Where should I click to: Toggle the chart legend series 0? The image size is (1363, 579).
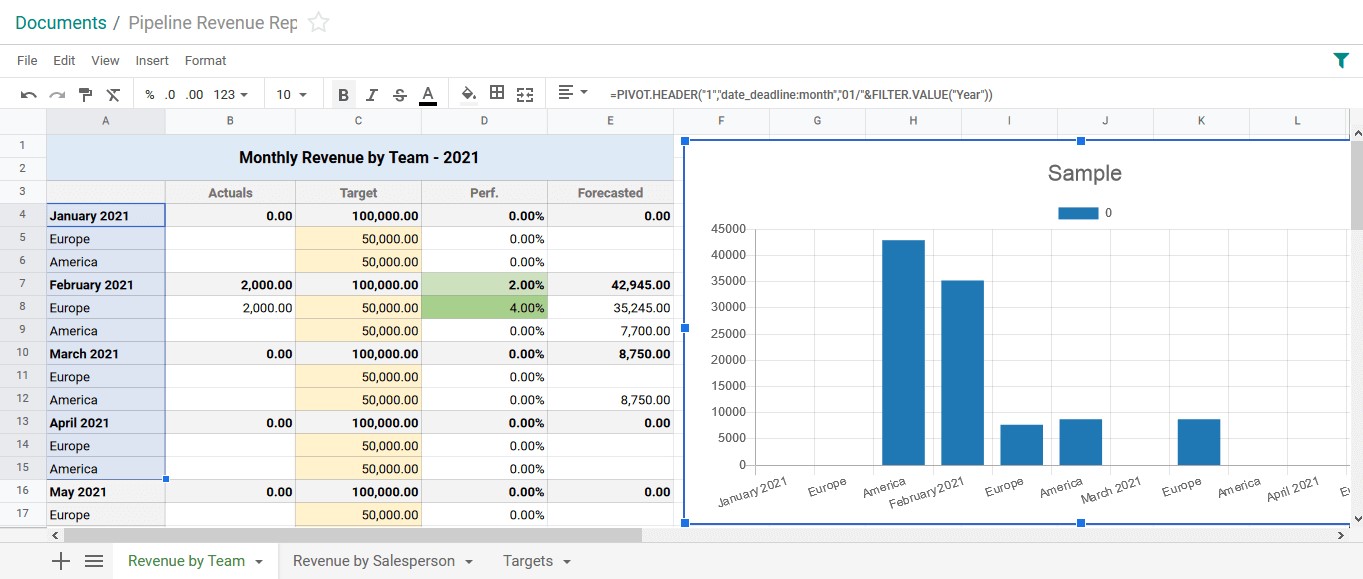point(1085,213)
